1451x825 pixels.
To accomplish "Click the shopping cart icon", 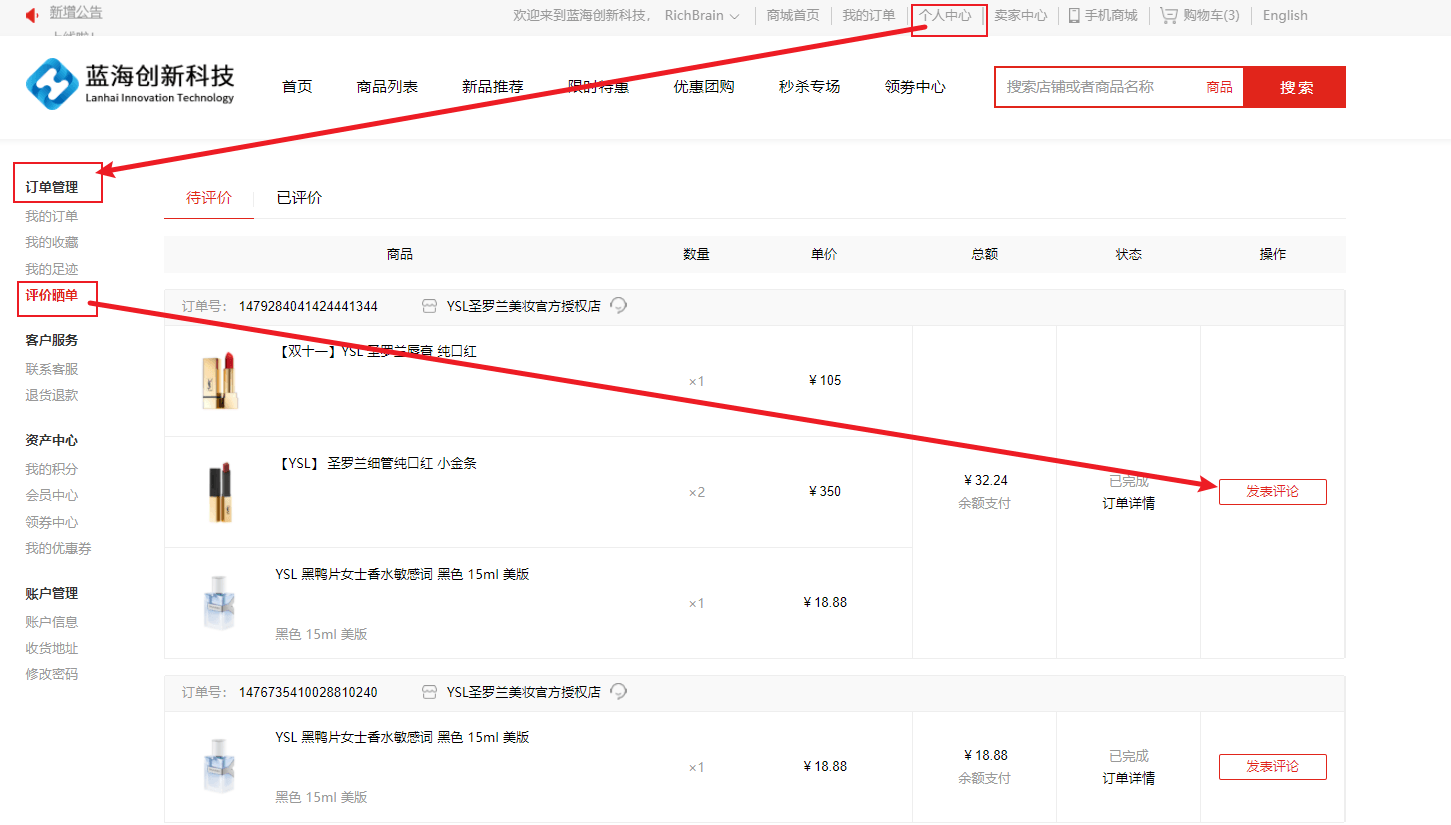I will click(x=1168, y=15).
